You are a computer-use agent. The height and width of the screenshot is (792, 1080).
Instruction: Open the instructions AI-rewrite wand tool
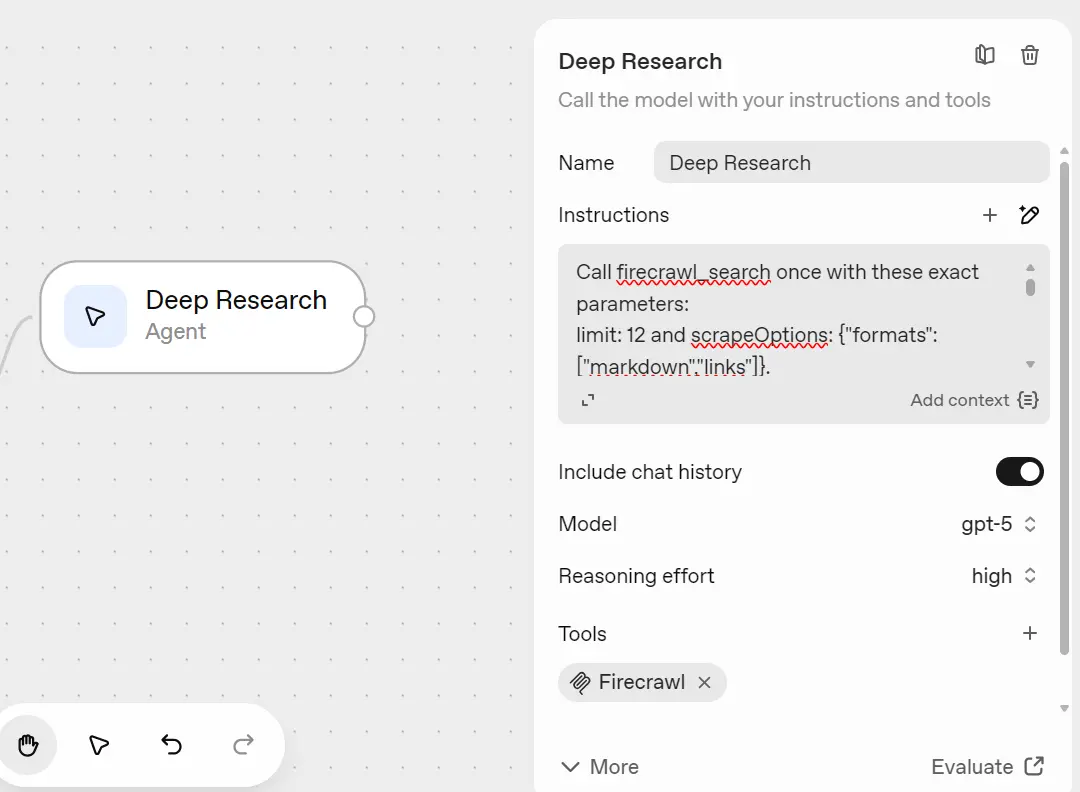1029,215
